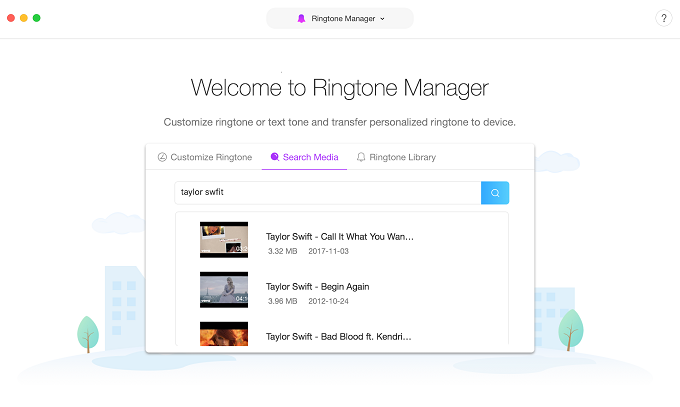
Task: Click the '2012-10-24' date text
Action: tap(328, 301)
